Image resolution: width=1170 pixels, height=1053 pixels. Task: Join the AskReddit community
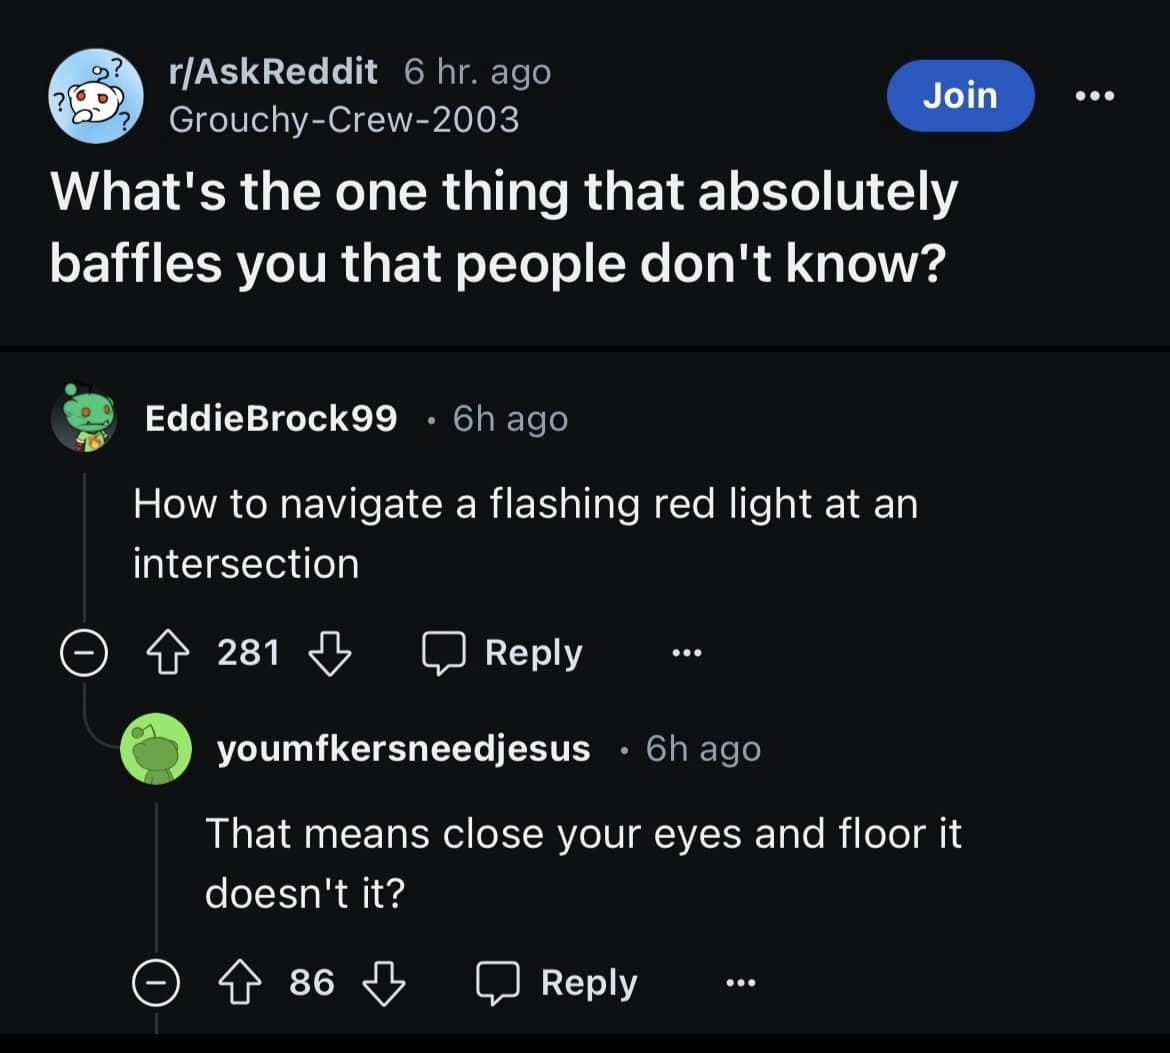coord(960,96)
